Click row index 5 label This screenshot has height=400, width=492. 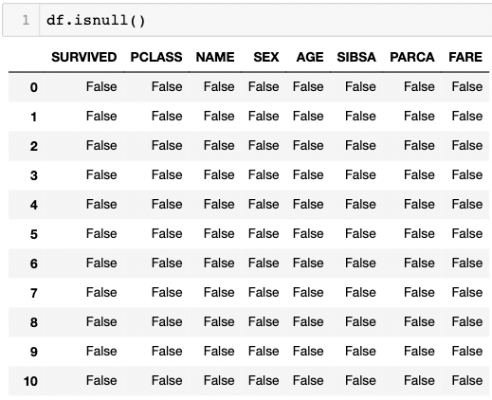coord(34,234)
